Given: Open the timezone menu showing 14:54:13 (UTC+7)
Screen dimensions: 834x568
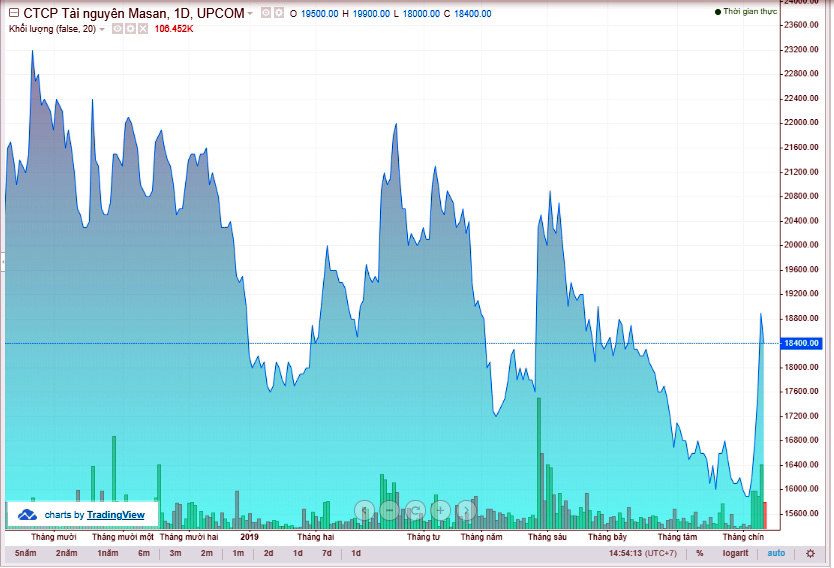Looking at the screenshot, I should tap(643, 553).
